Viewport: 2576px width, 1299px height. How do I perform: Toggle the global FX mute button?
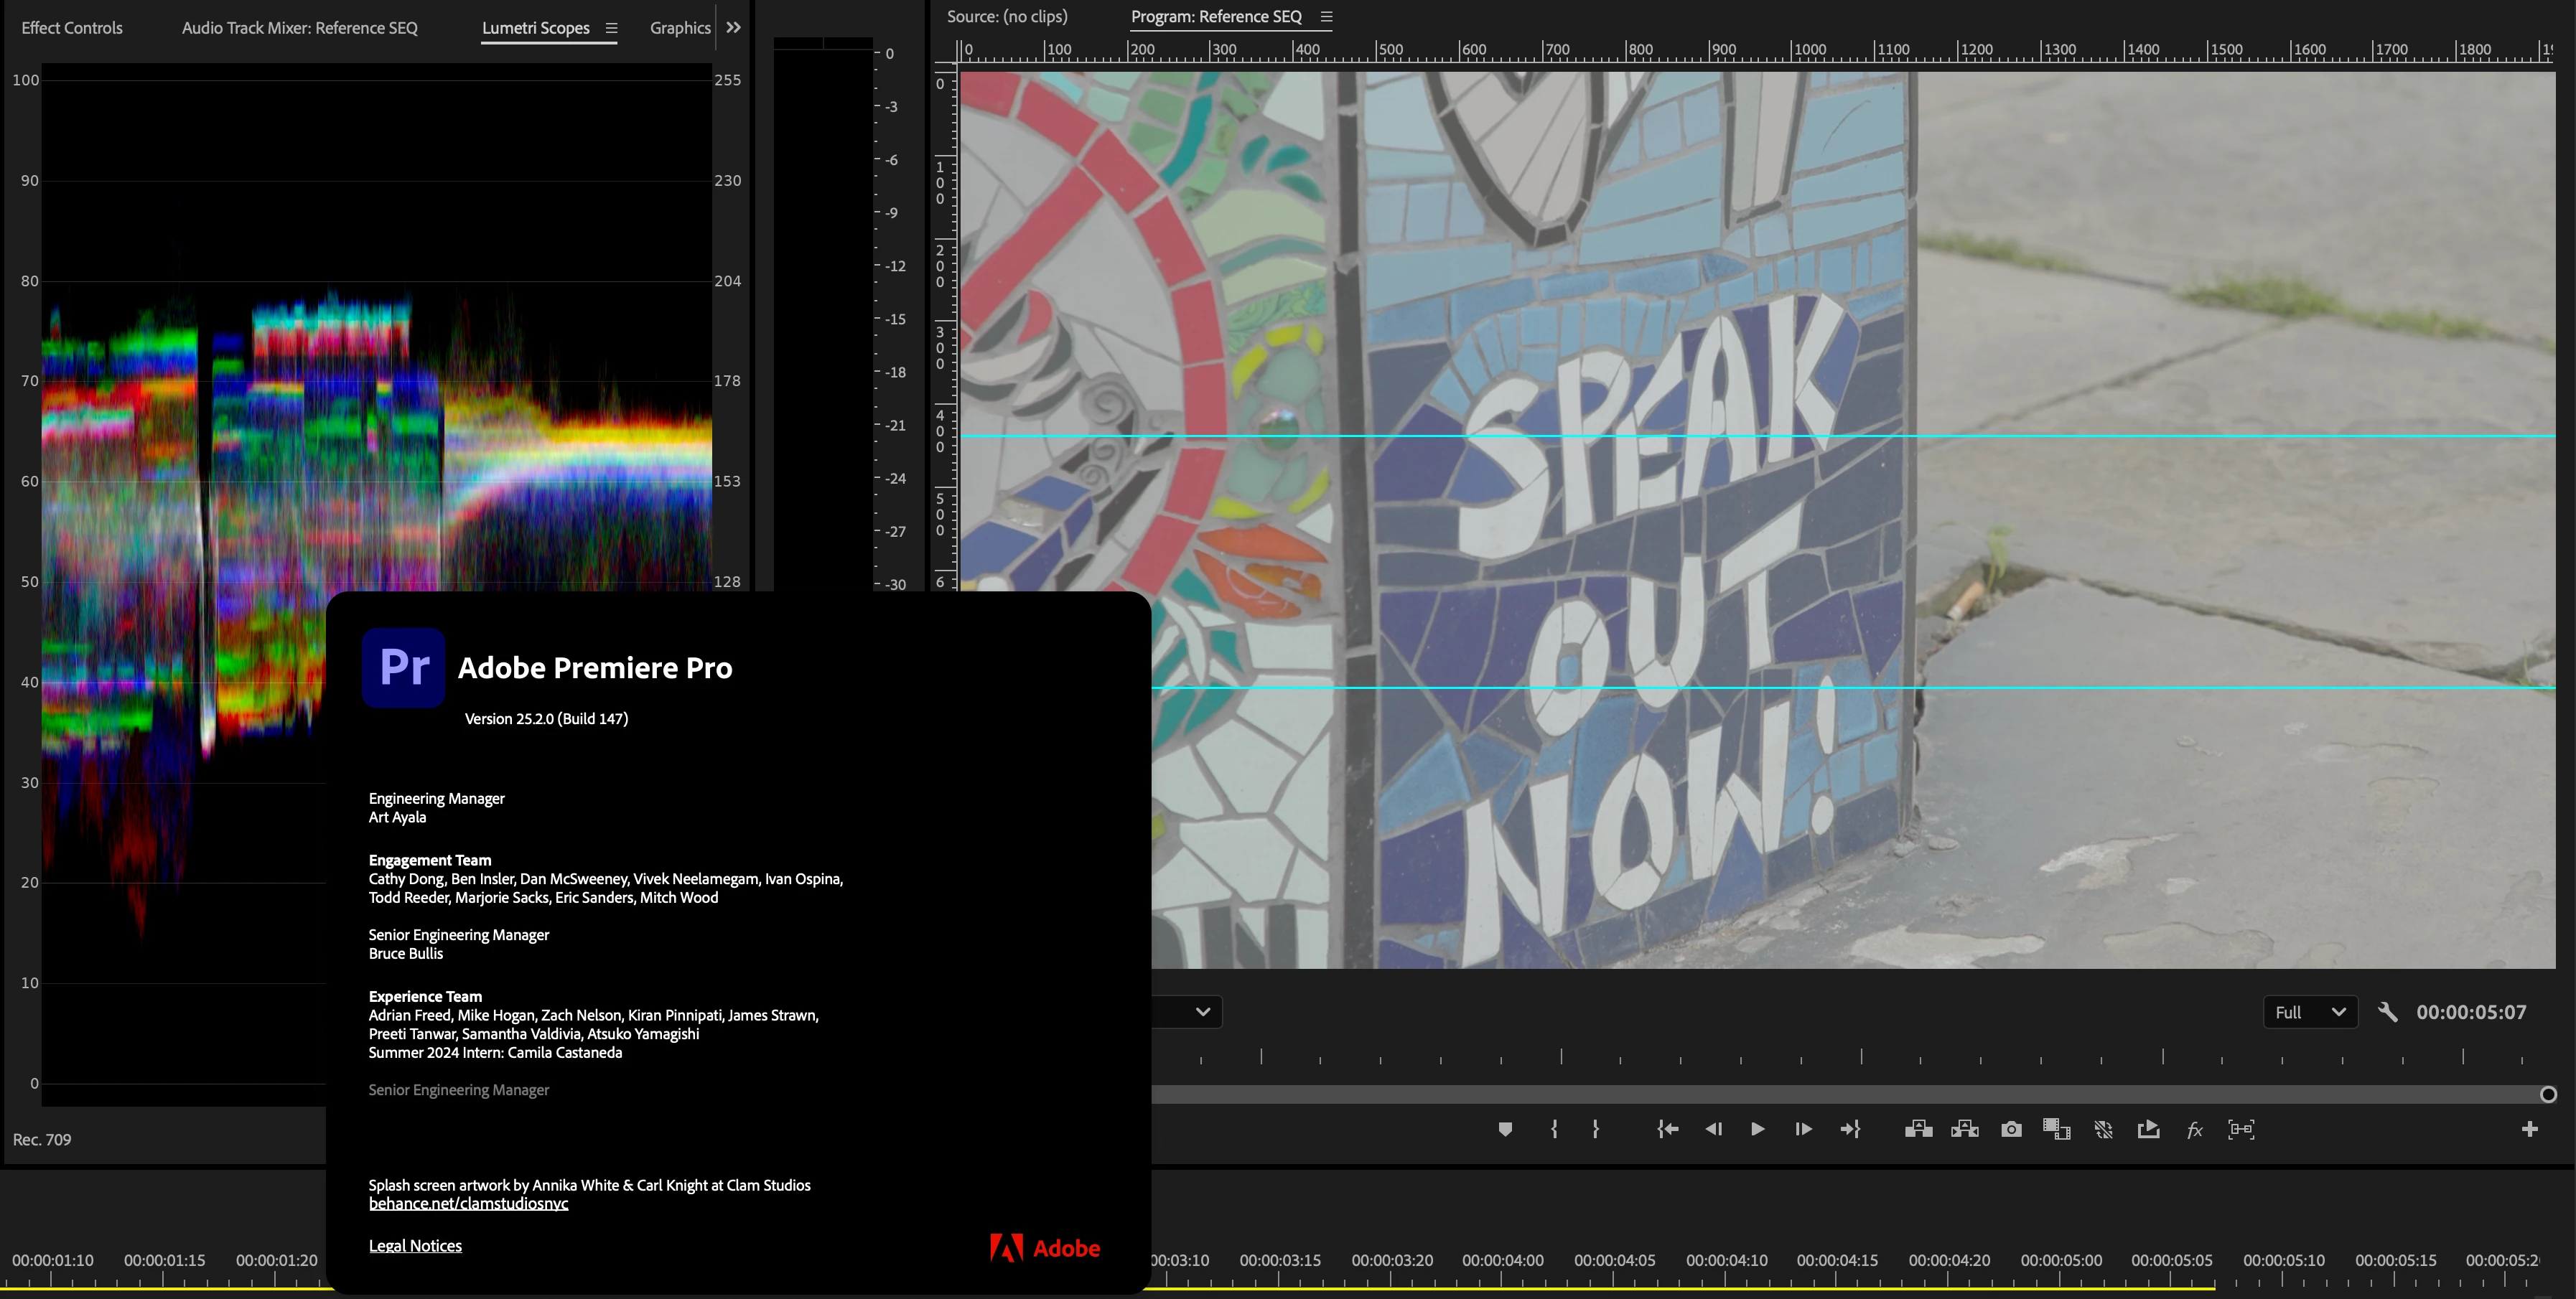pos(2194,1129)
